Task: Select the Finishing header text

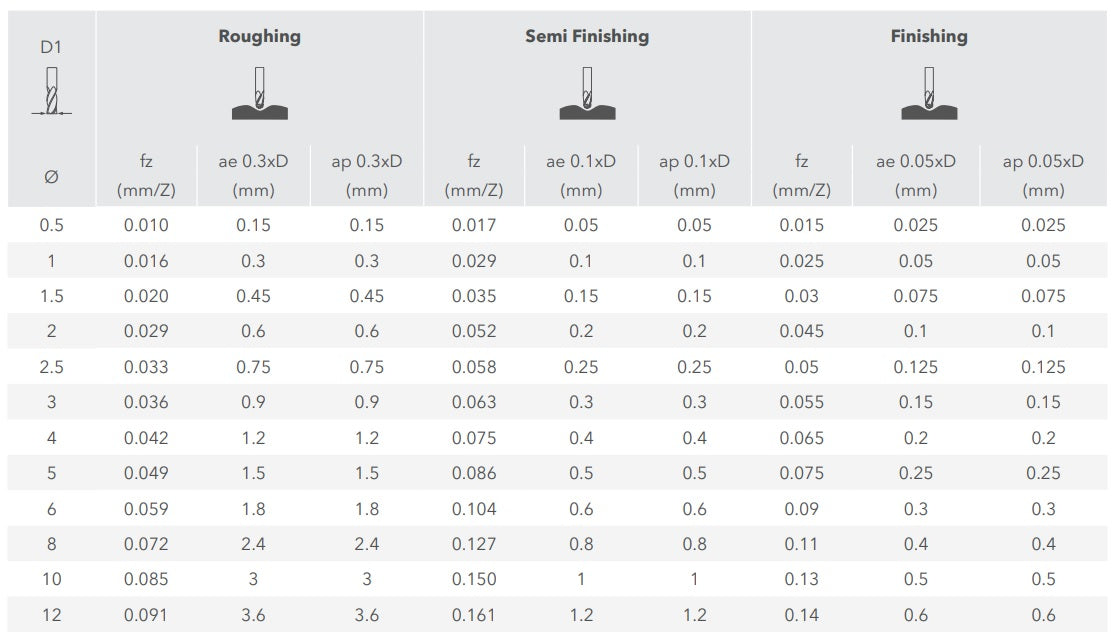Action: click(929, 36)
